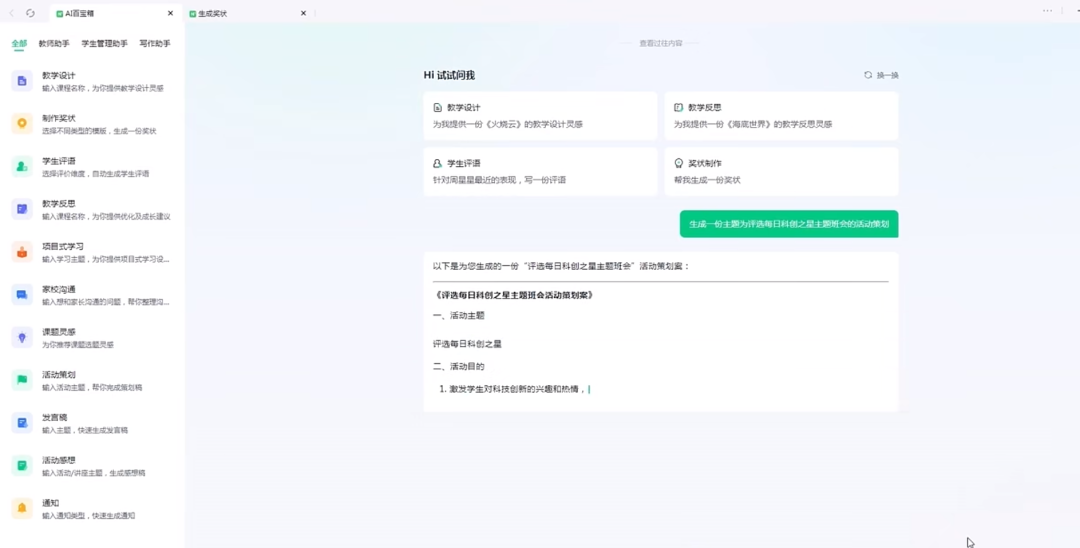
Task: Click the 教学设计 sidebar icon
Action: click(21, 81)
